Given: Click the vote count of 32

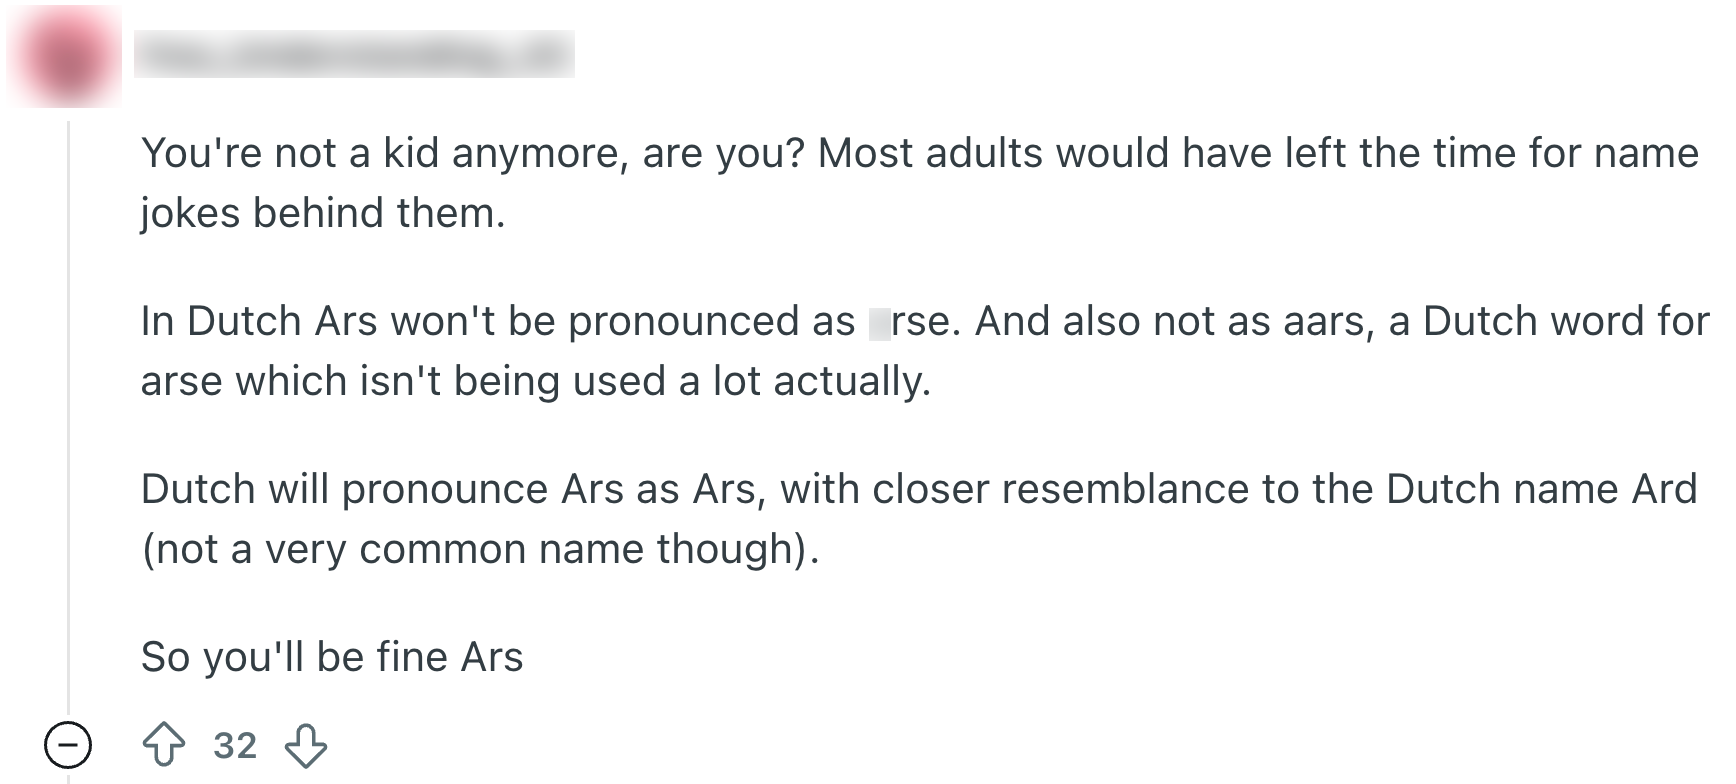Looking at the screenshot, I should point(235,745).
